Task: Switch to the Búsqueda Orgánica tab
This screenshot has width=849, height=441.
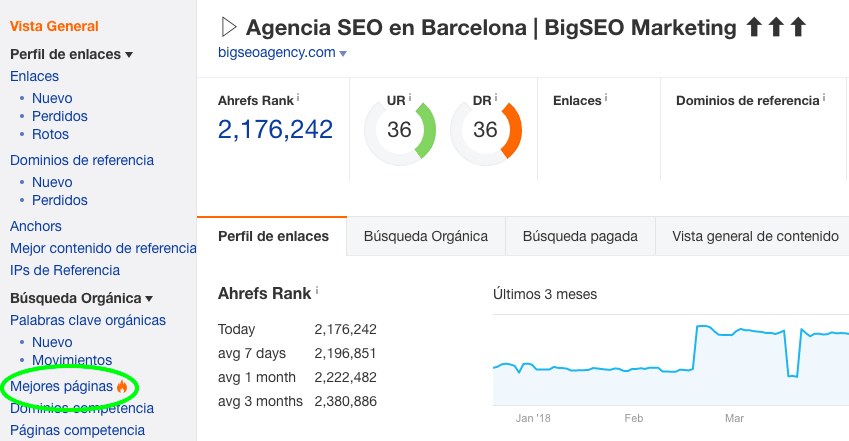Action: coord(426,236)
